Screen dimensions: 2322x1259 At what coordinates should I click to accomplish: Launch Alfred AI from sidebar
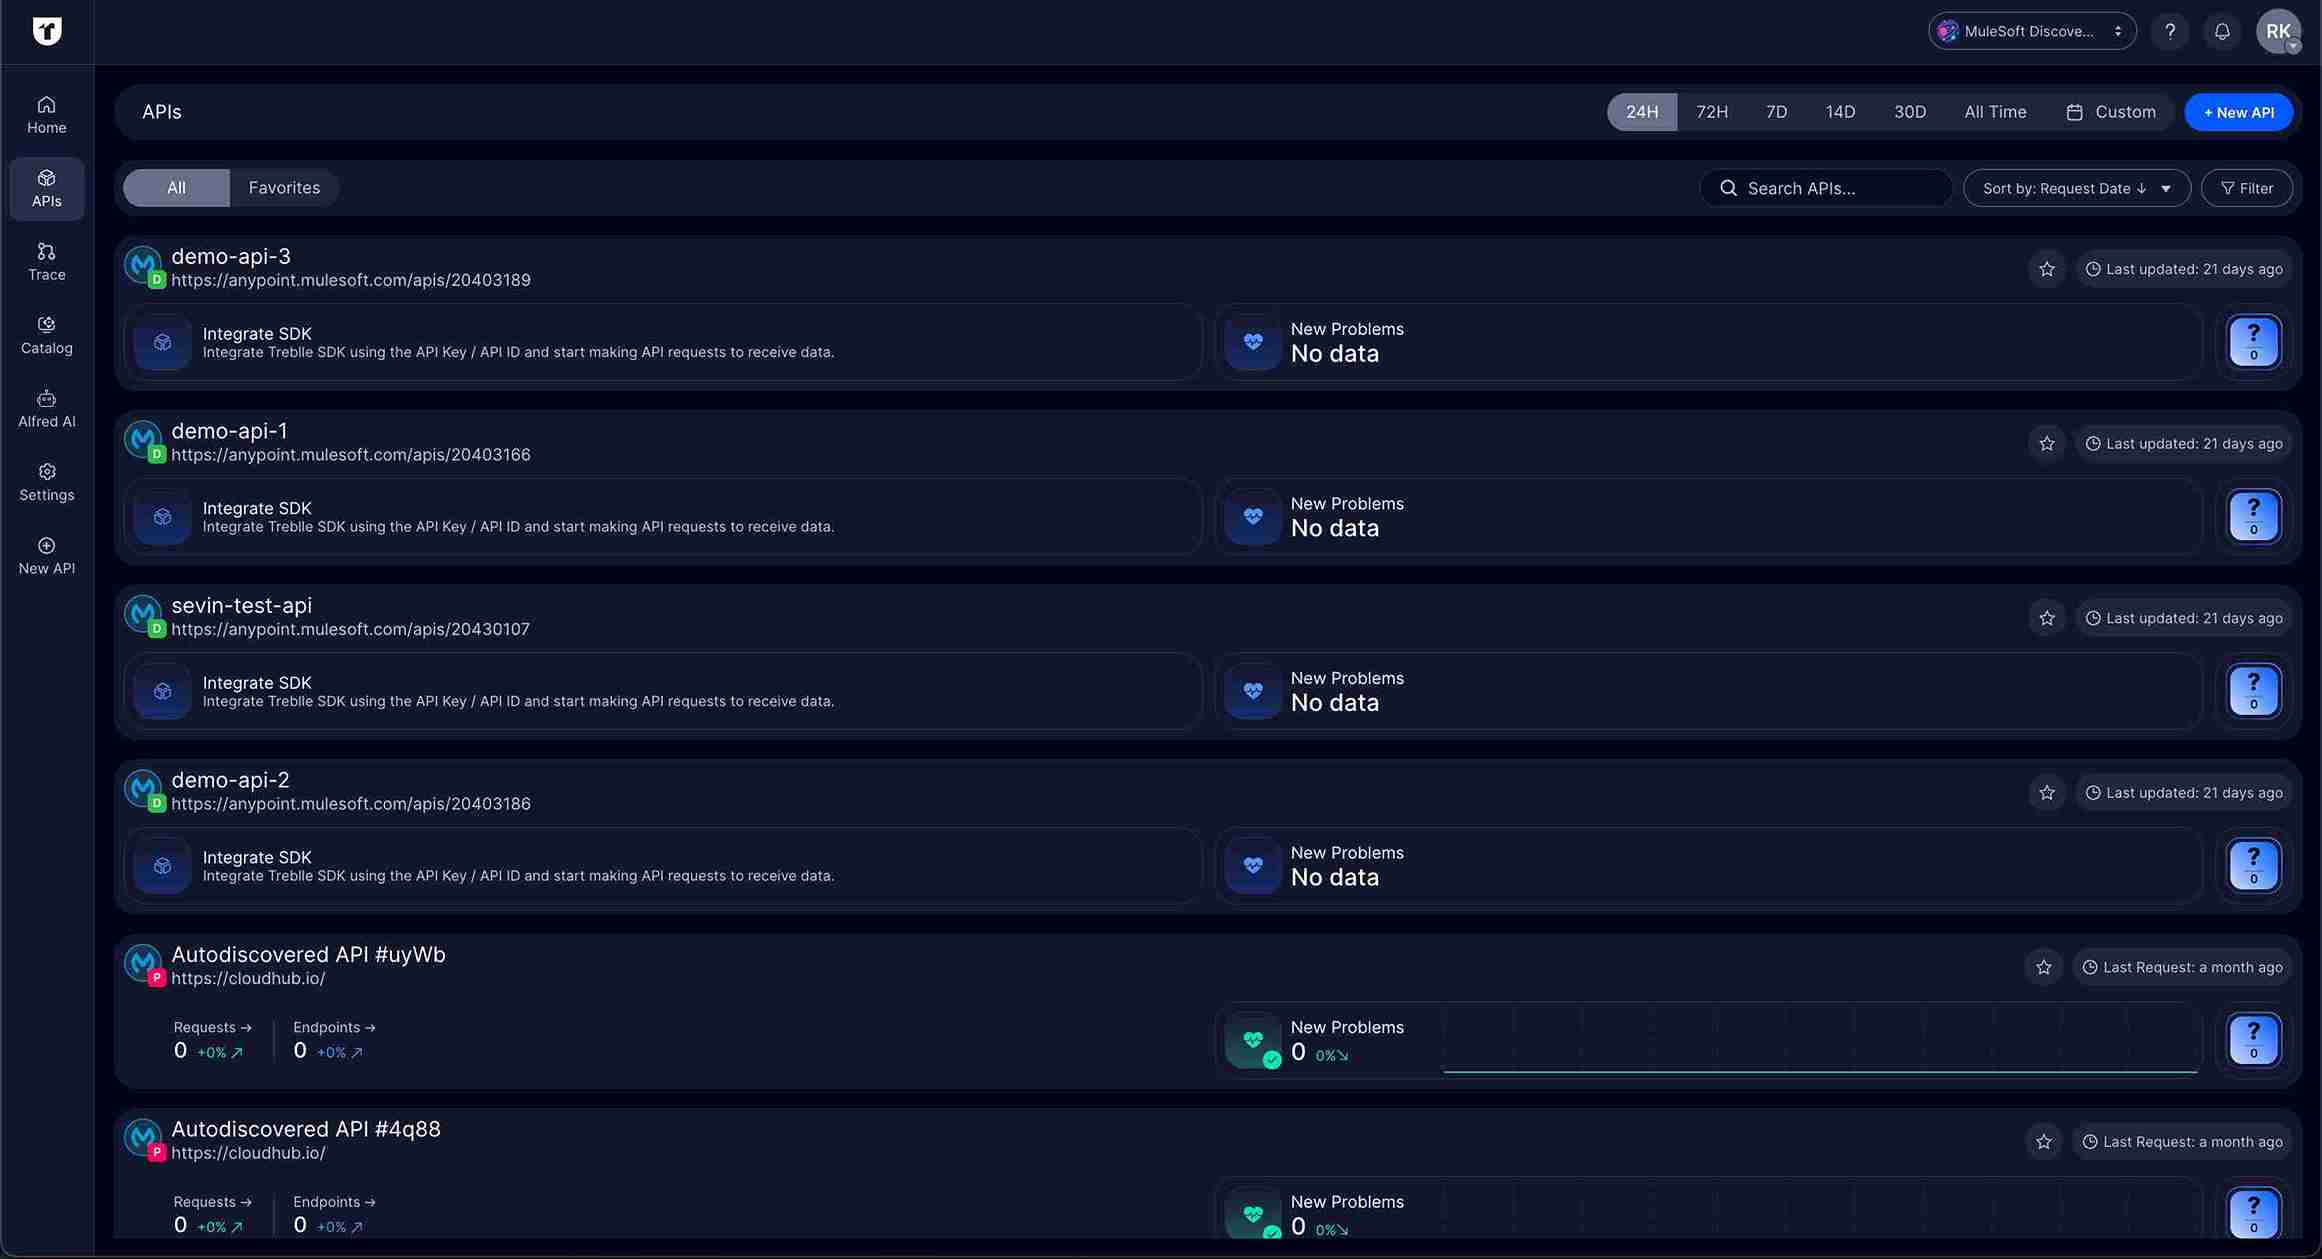47,409
